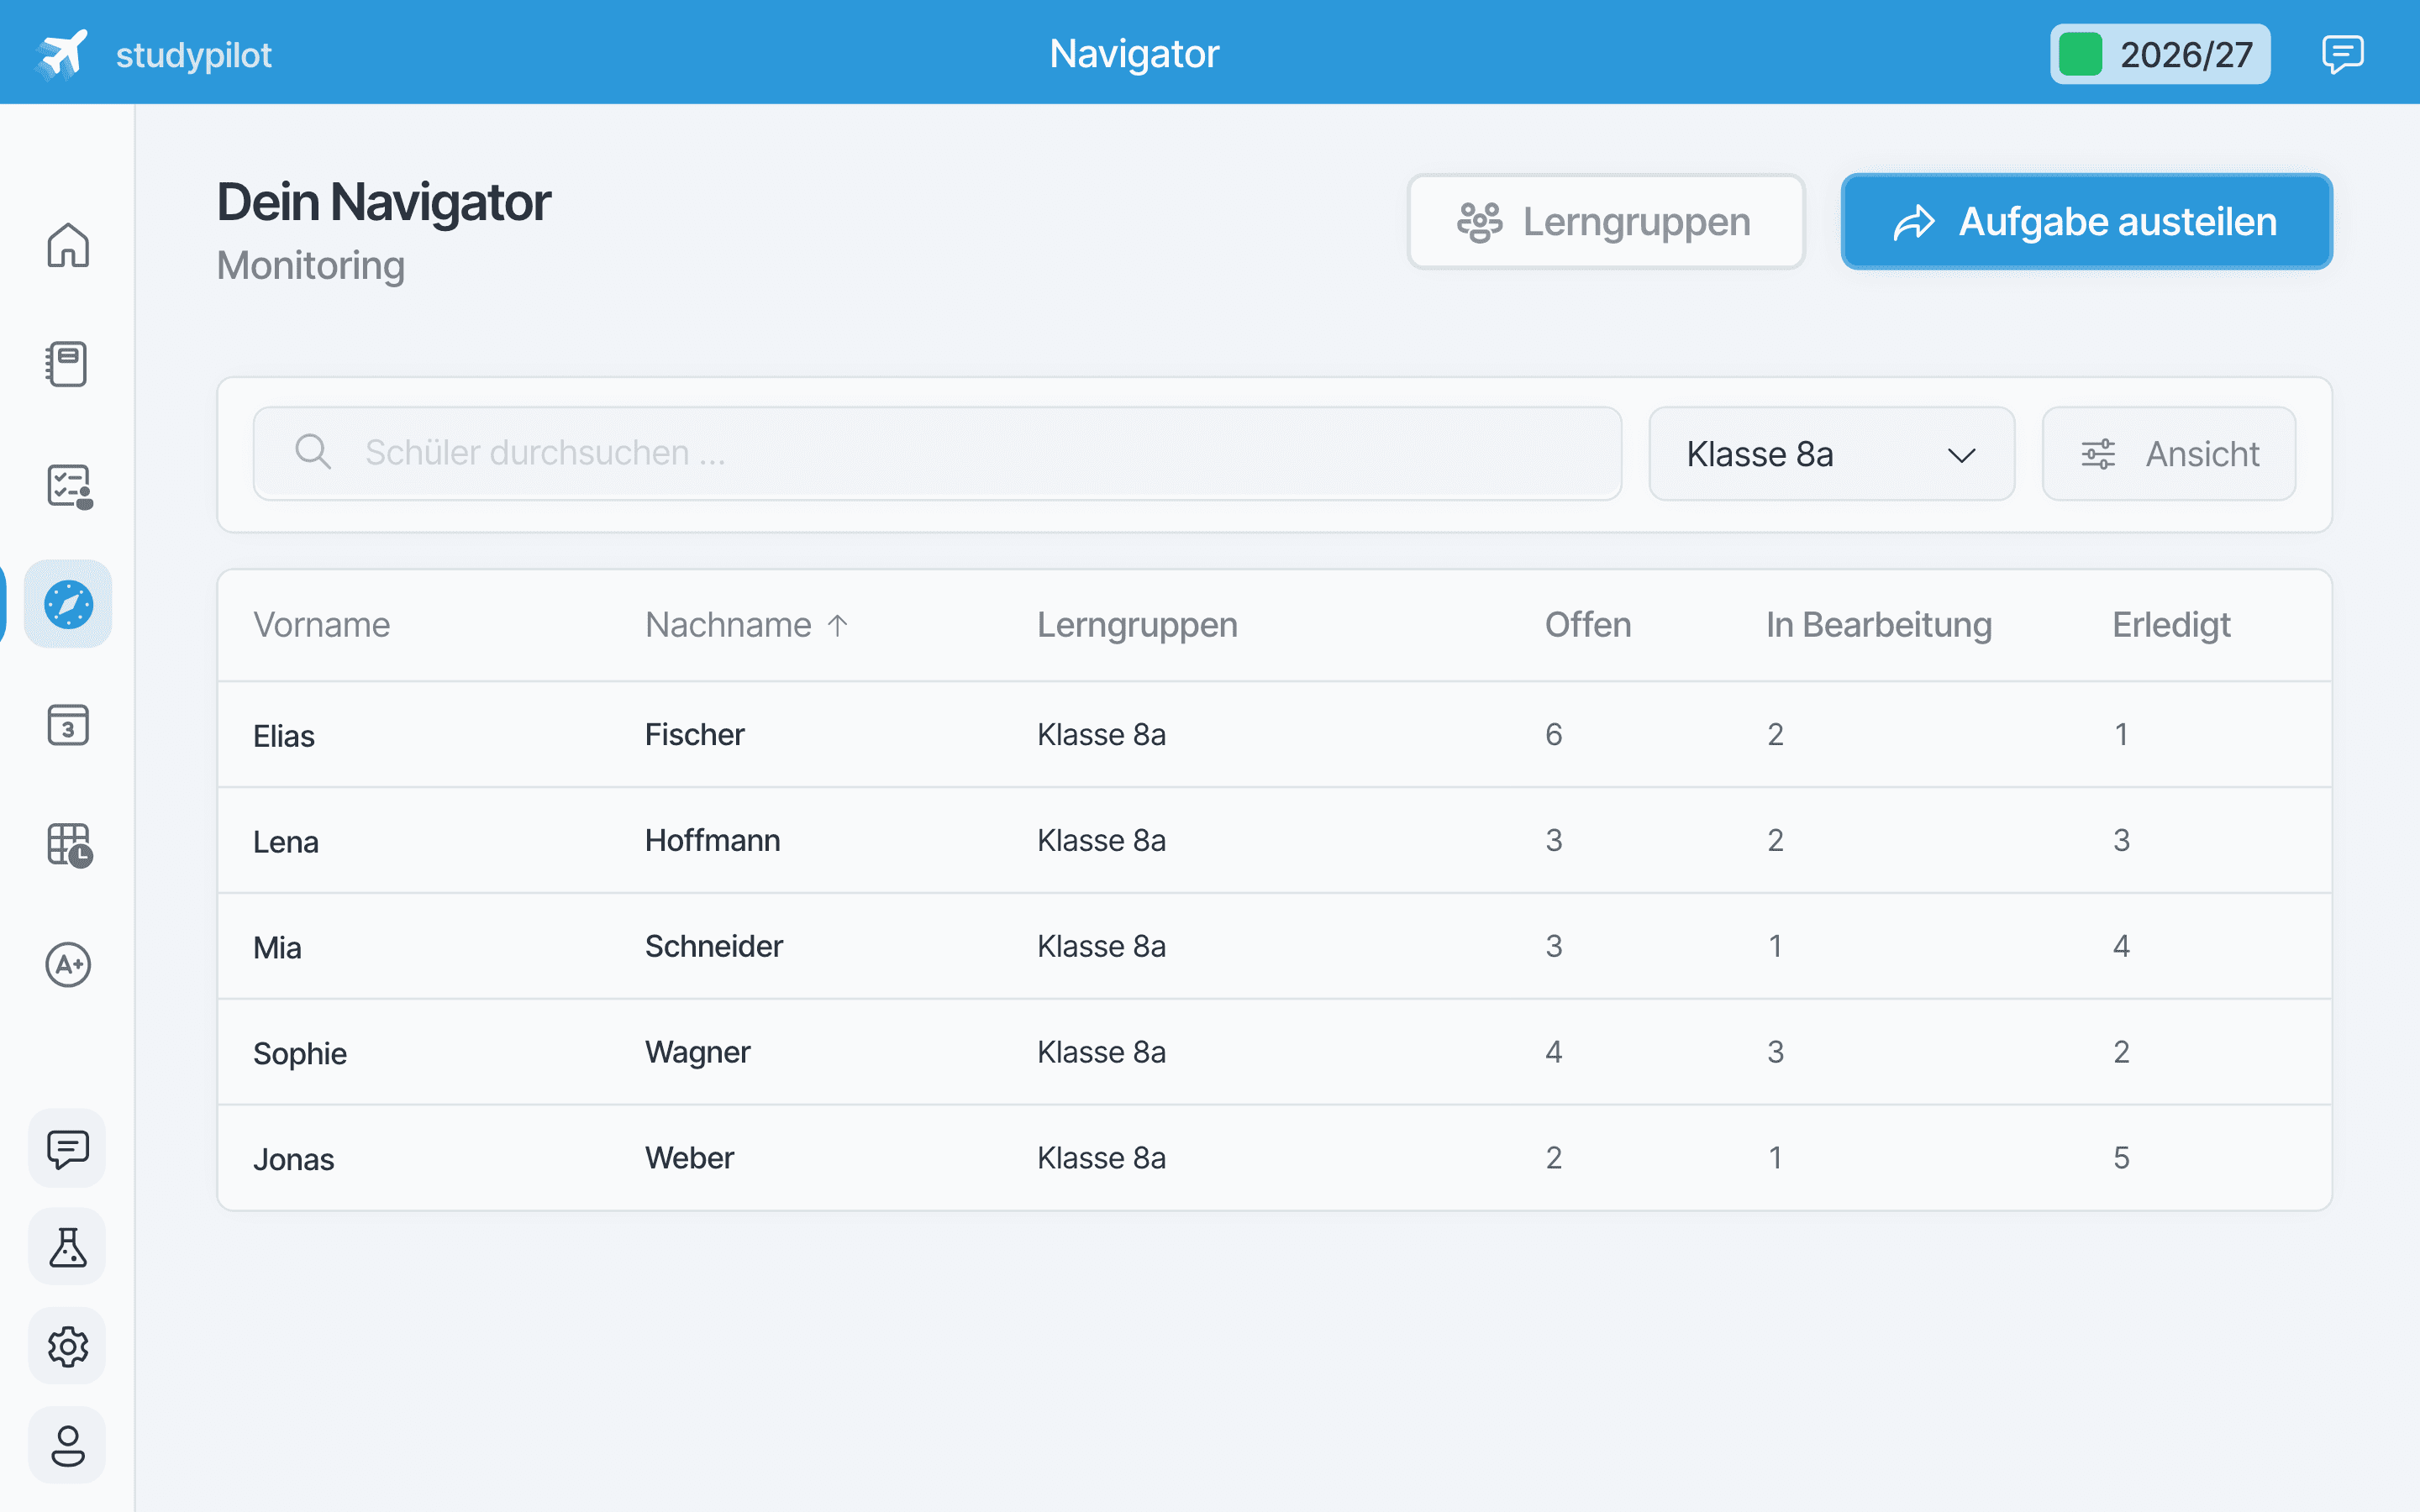
Task: Sort by the Nachname column header
Action: point(728,625)
